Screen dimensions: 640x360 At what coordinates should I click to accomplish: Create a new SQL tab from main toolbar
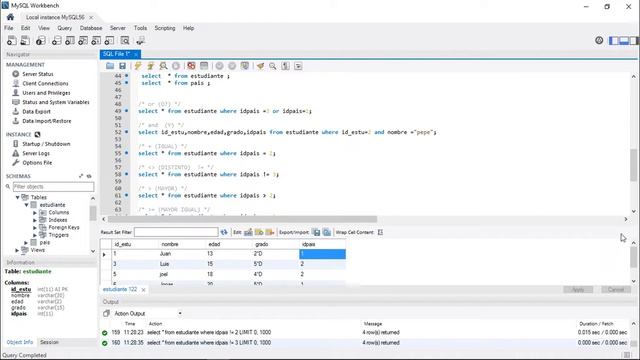(12, 40)
